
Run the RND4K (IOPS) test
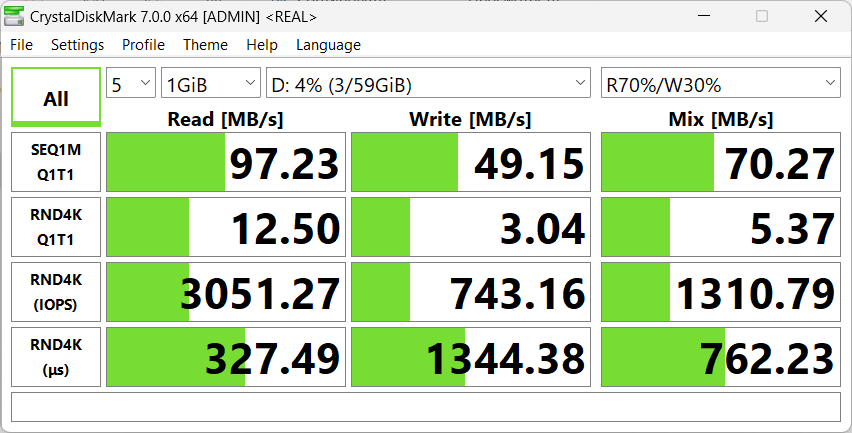(x=56, y=292)
